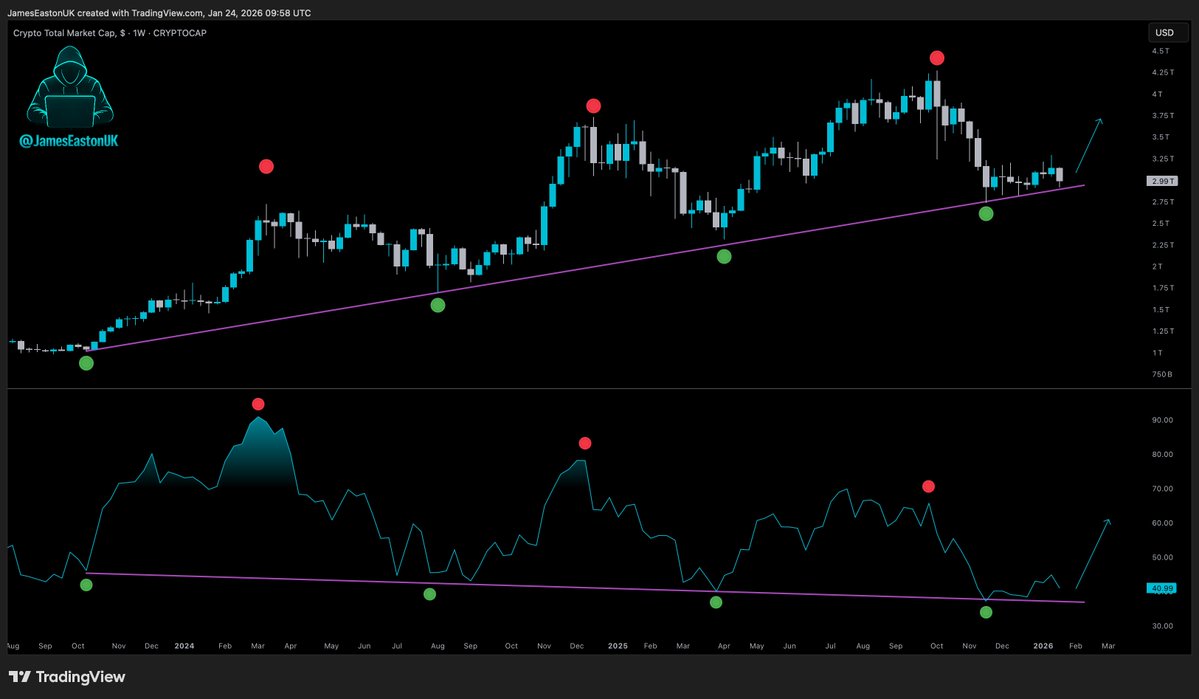
Task: Click the 4.25T price axis label
Action: coord(1162,73)
